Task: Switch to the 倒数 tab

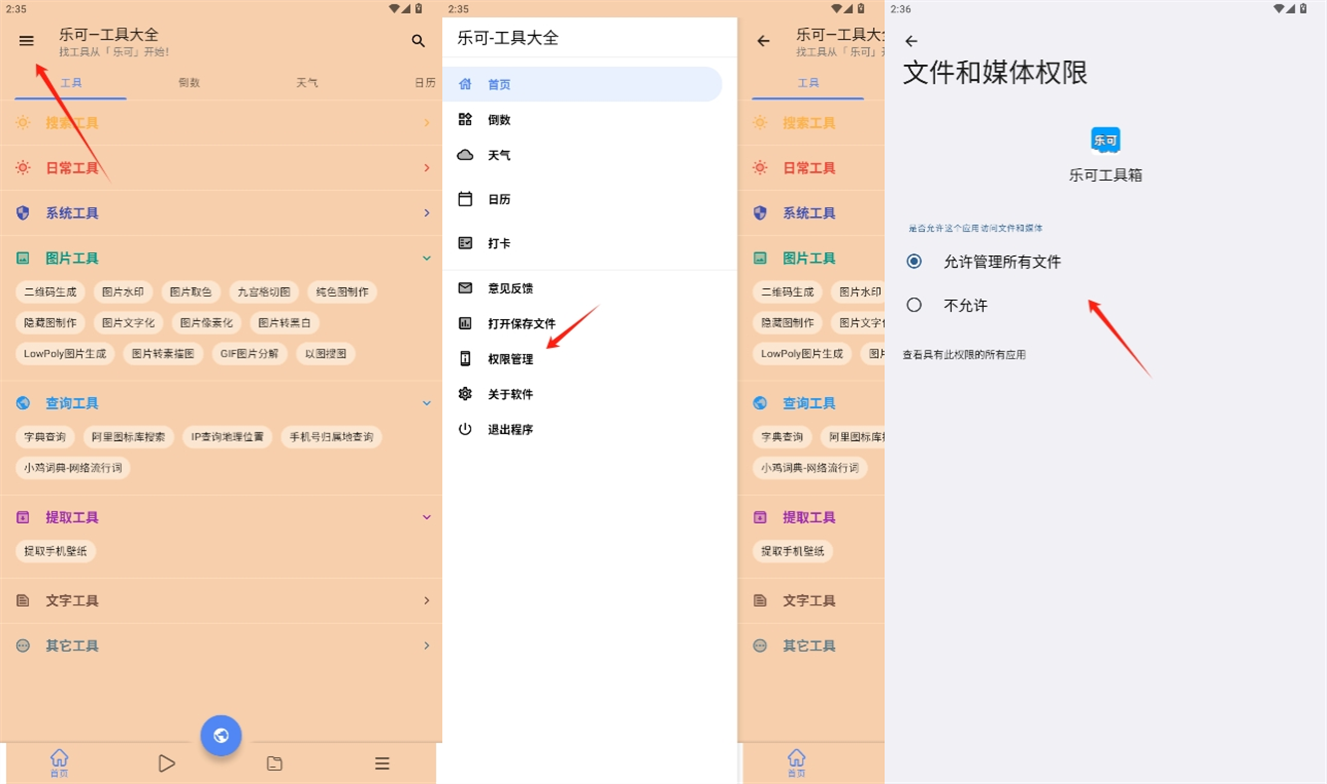Action: coord(189,83)
